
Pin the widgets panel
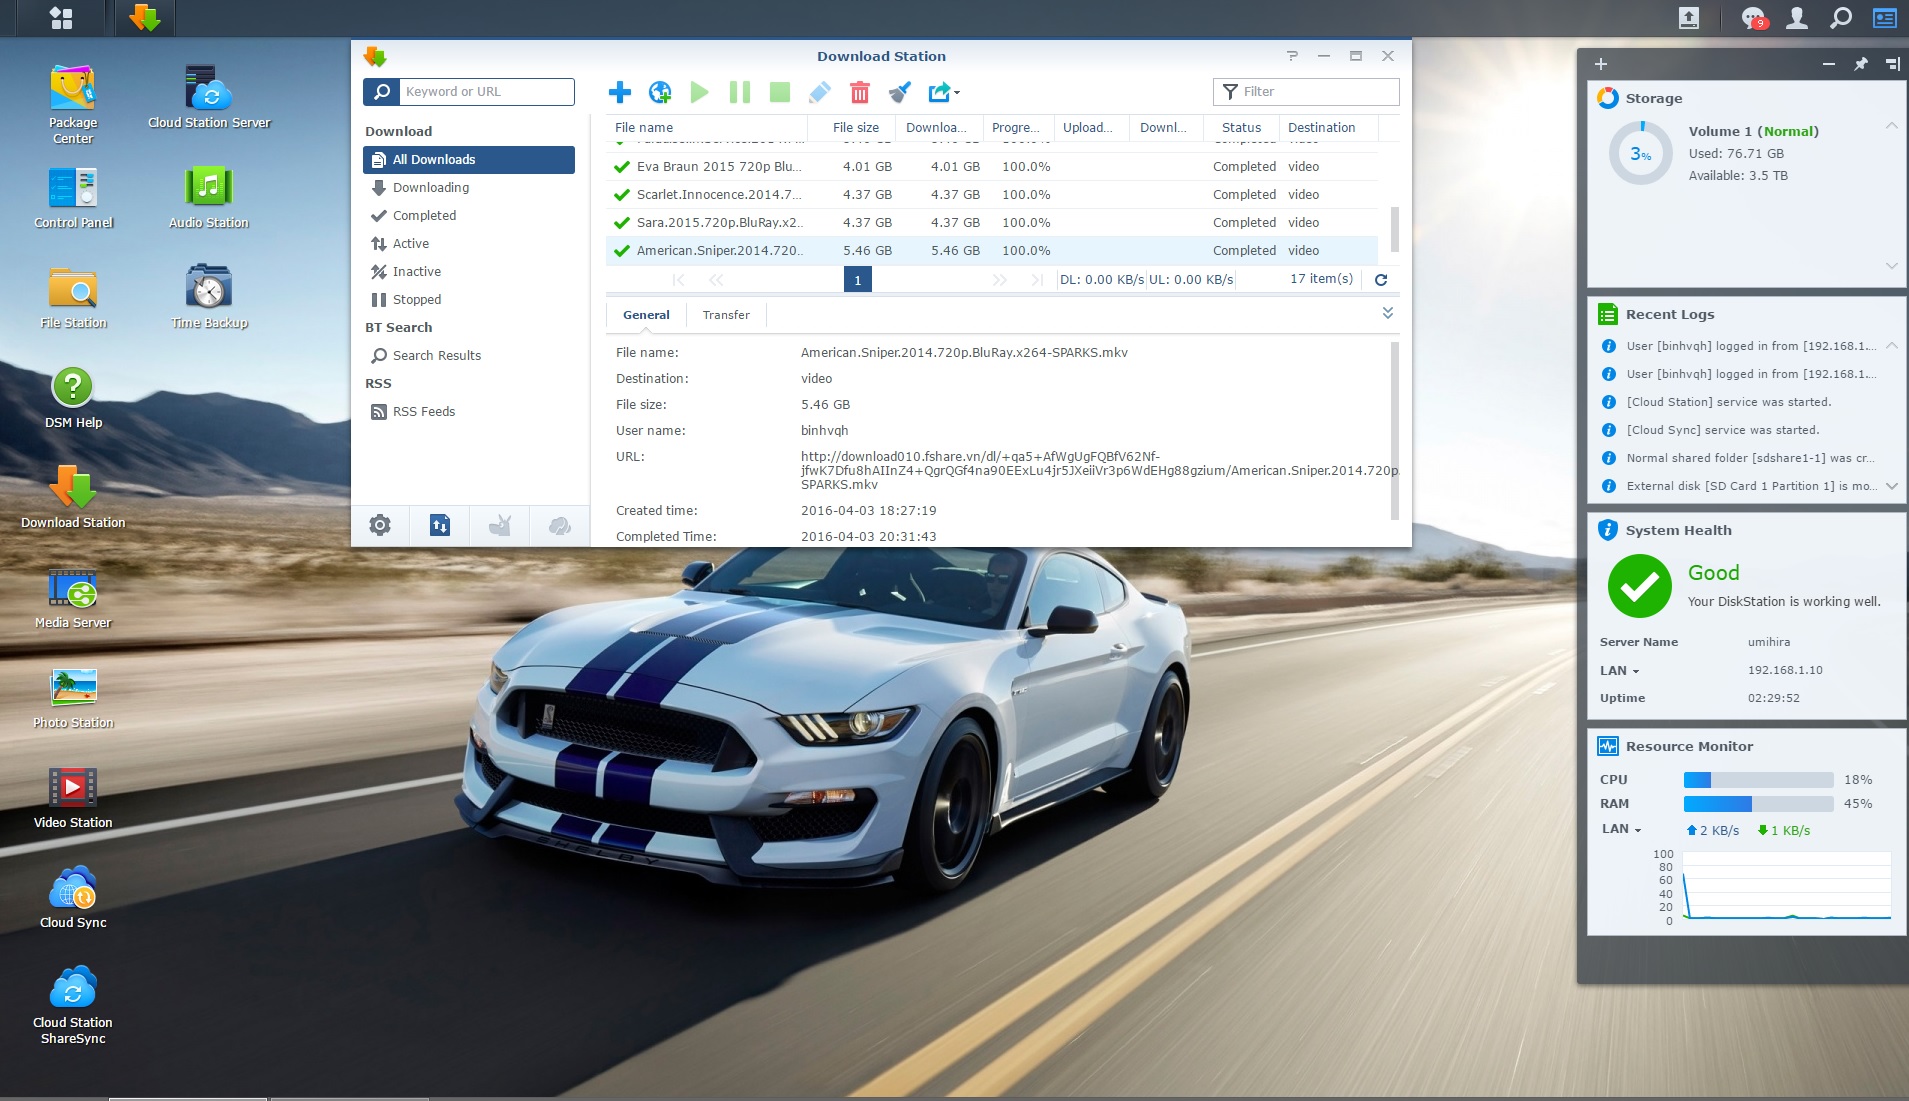1861,64
